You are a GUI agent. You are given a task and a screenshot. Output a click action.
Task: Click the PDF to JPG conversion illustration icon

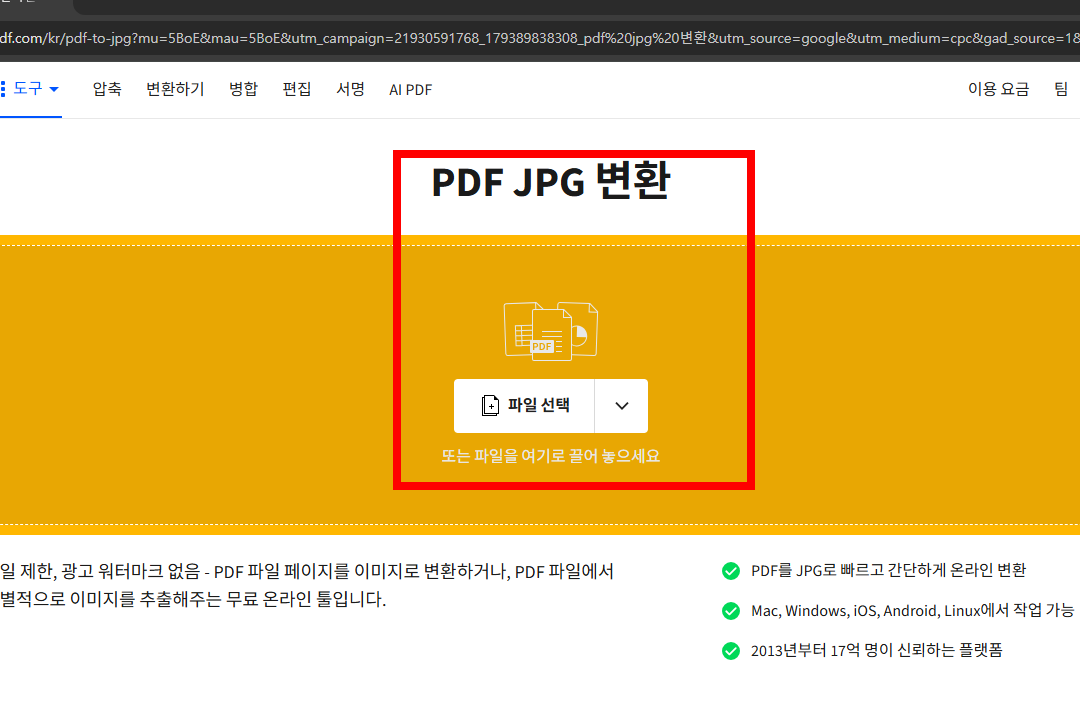[x=551, y=330]
